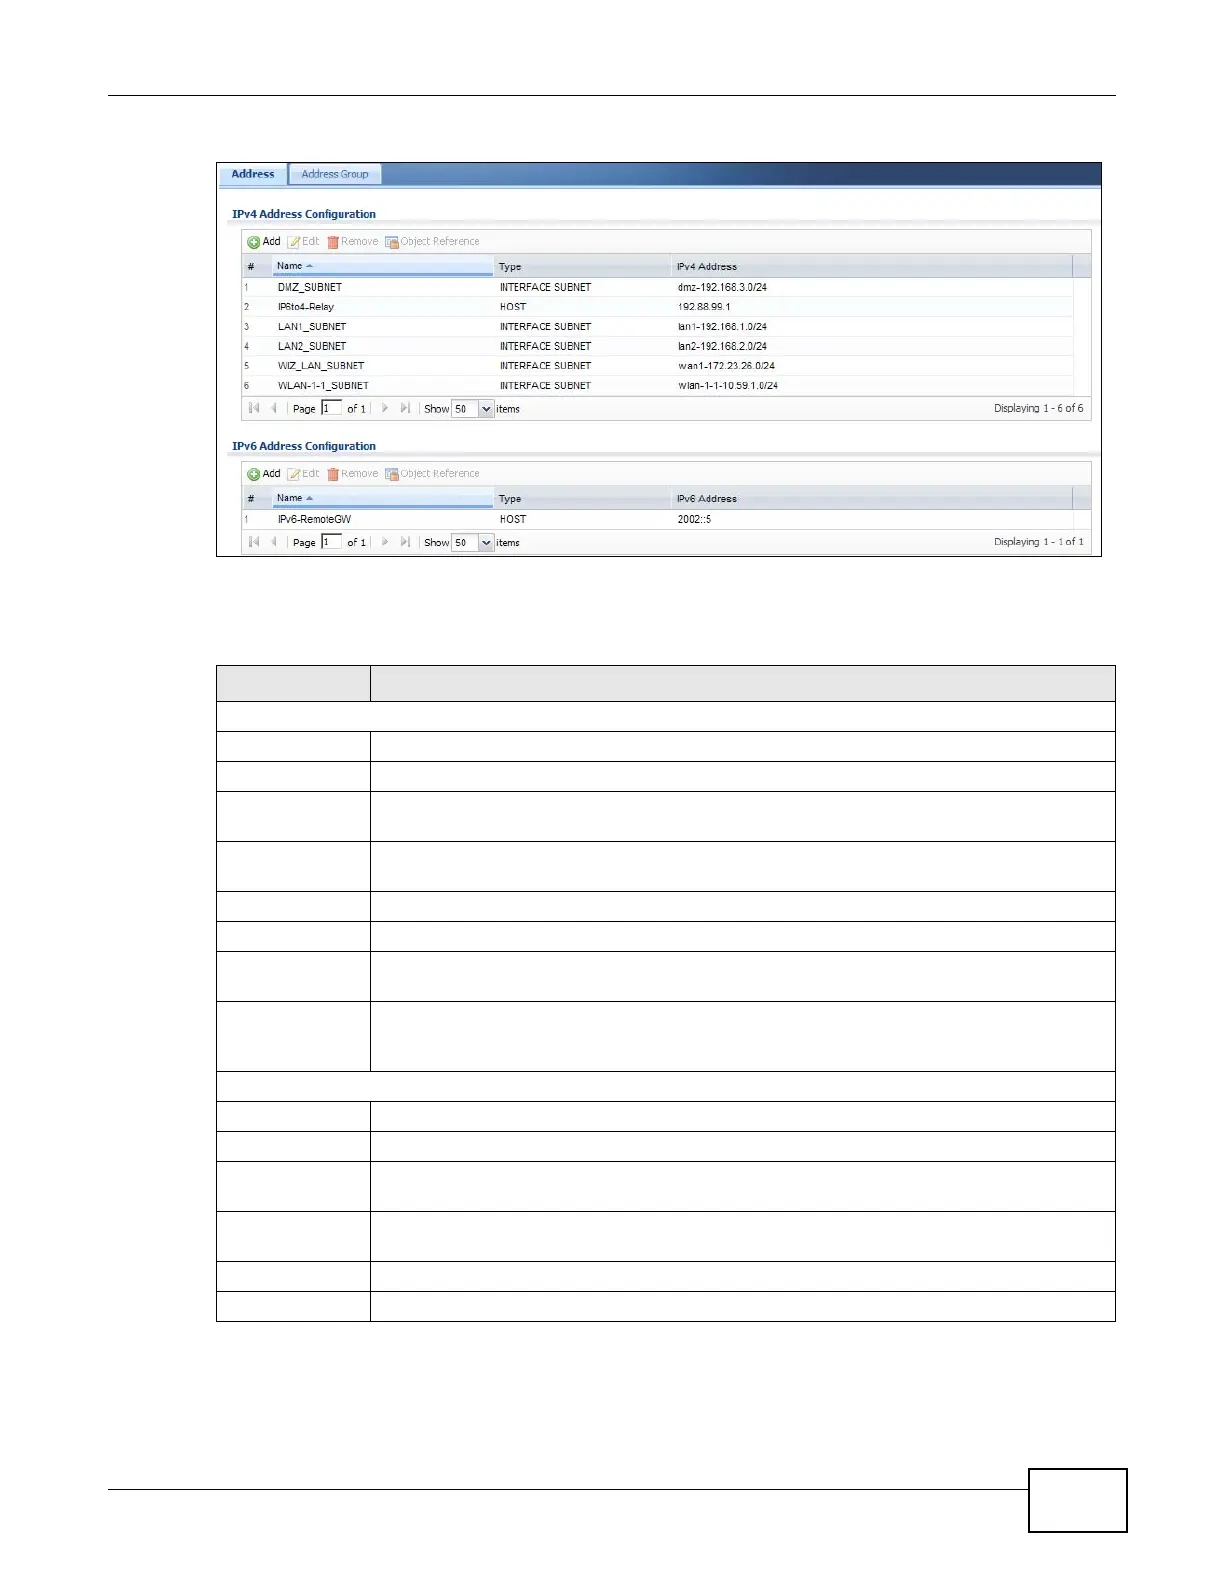Open the IPv6 Show items dropdown
This screenshot has width=1224, height=1584.
(486, 543)
